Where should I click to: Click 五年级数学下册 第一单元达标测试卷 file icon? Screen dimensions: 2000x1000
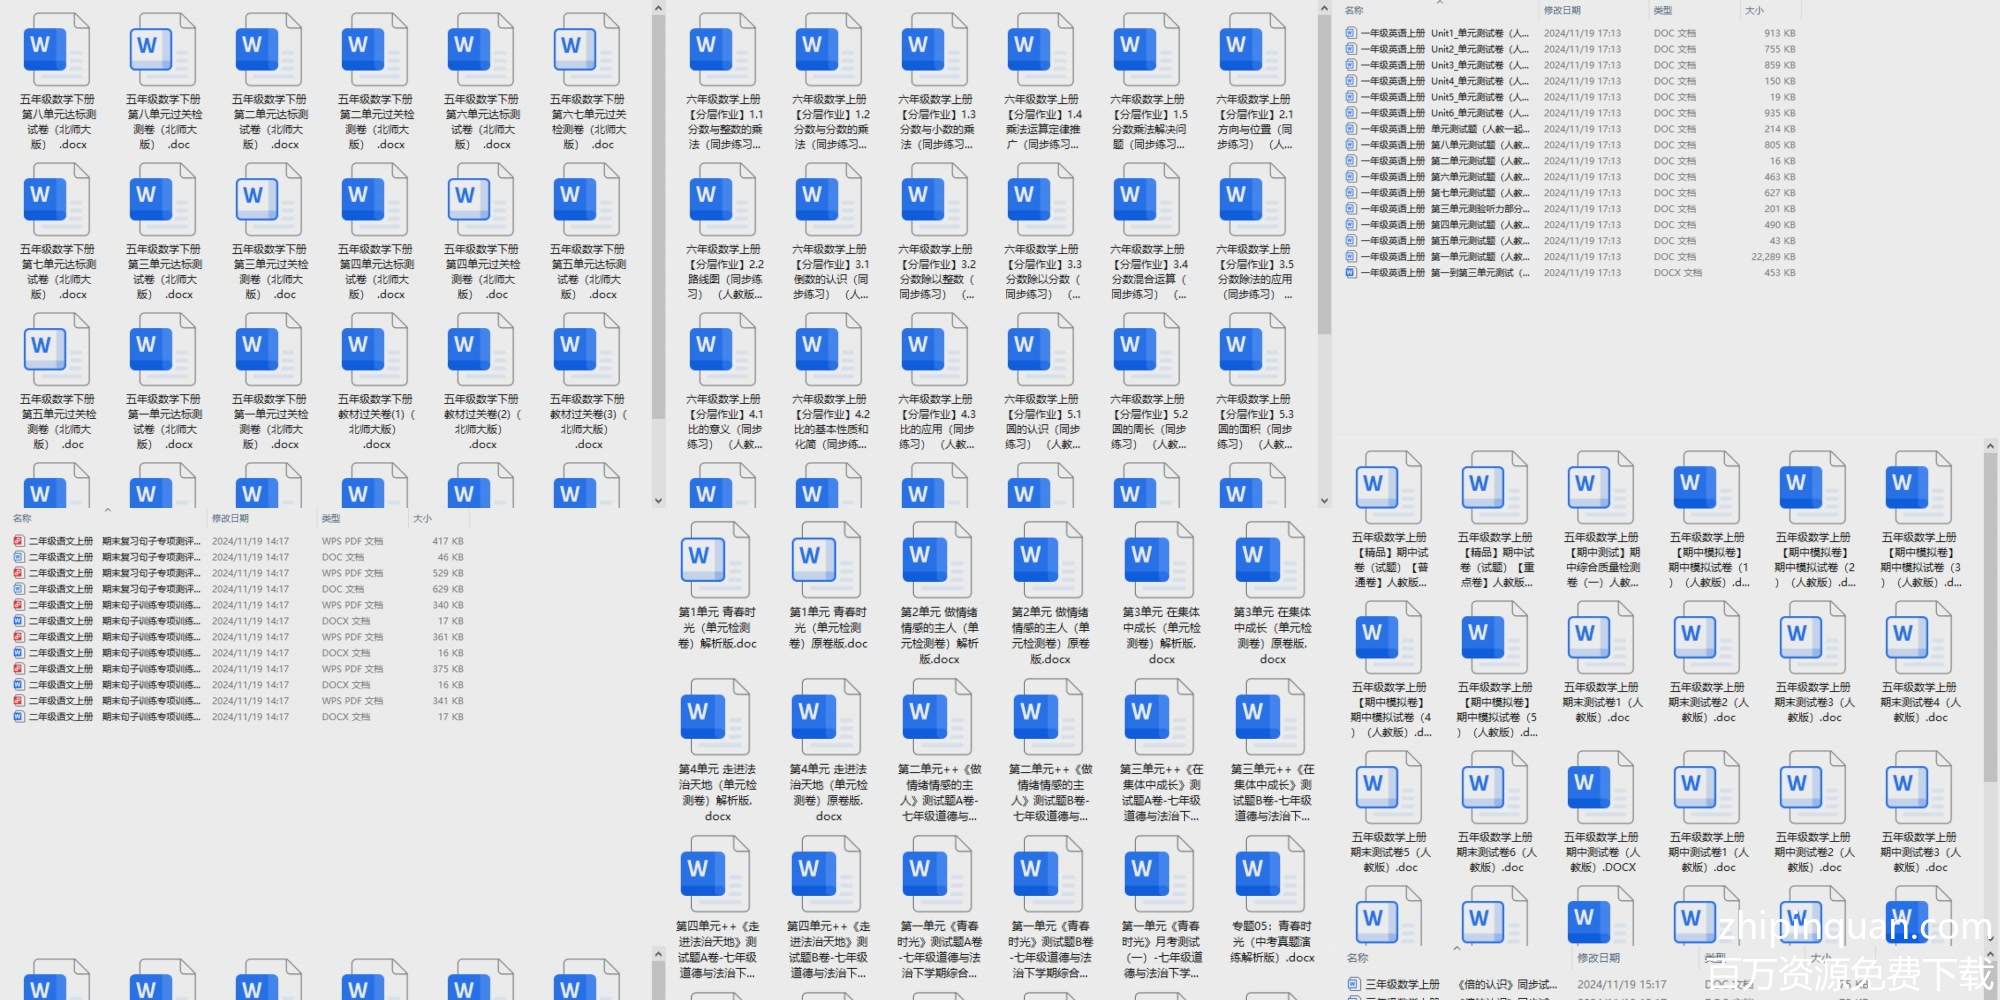[163, 350]
